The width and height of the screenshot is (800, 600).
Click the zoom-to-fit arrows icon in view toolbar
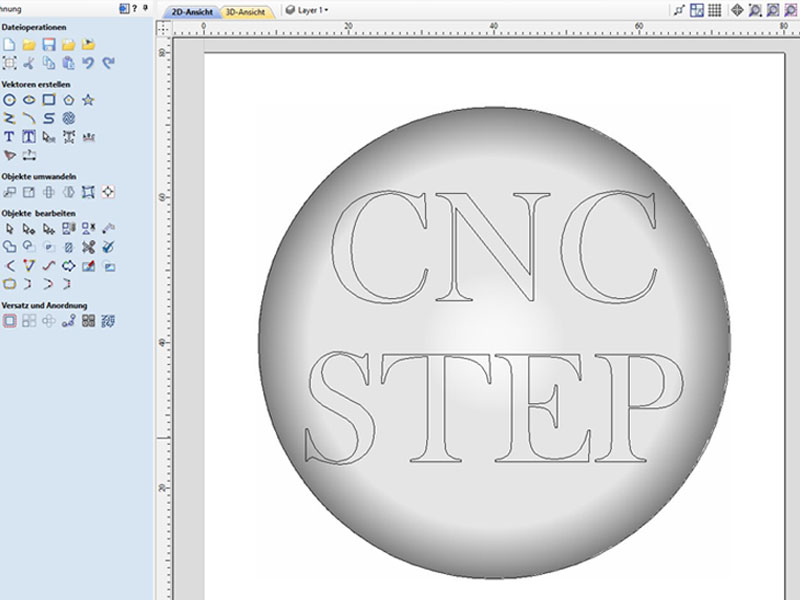point(737,10)
